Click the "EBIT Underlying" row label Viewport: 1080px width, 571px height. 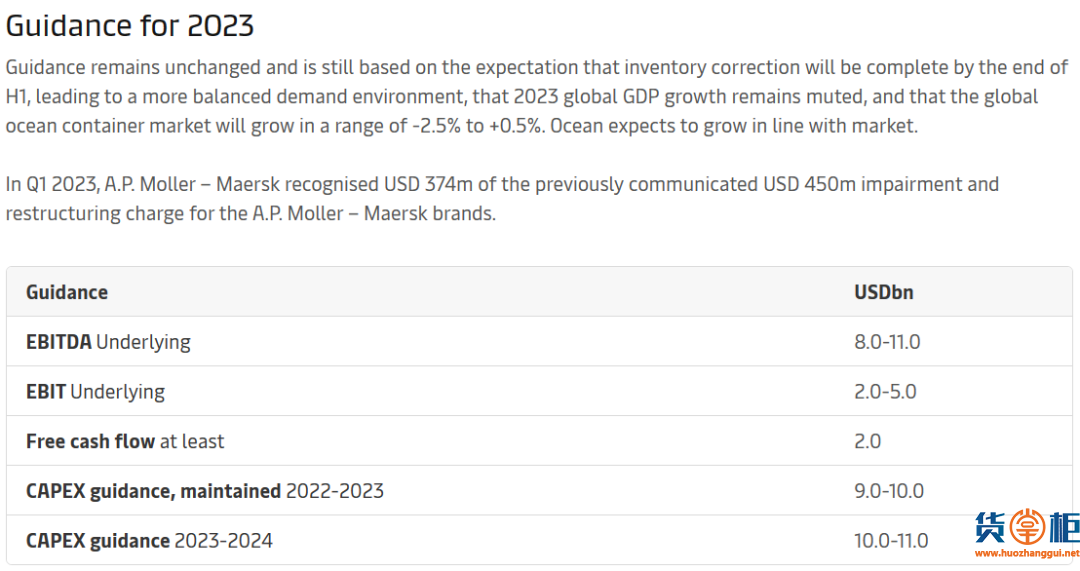pos(95,392)
